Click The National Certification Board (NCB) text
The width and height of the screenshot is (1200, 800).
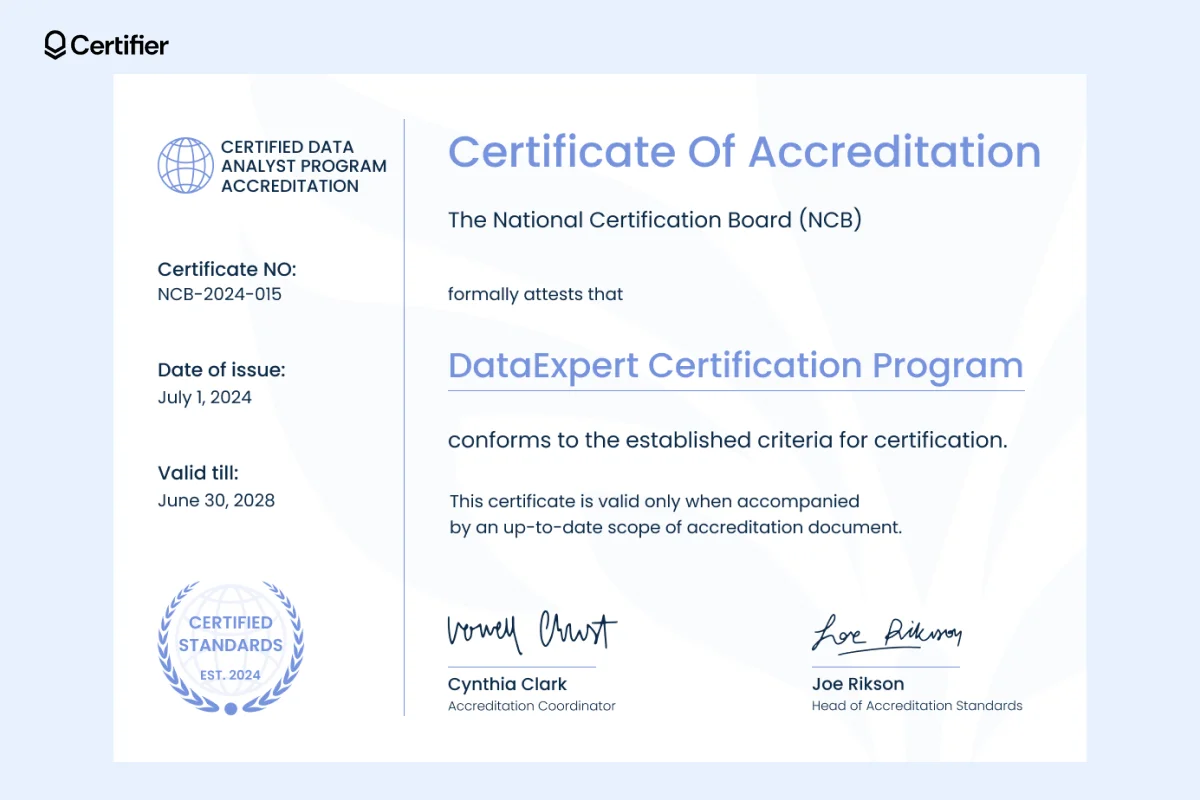[x=654, y=220]
